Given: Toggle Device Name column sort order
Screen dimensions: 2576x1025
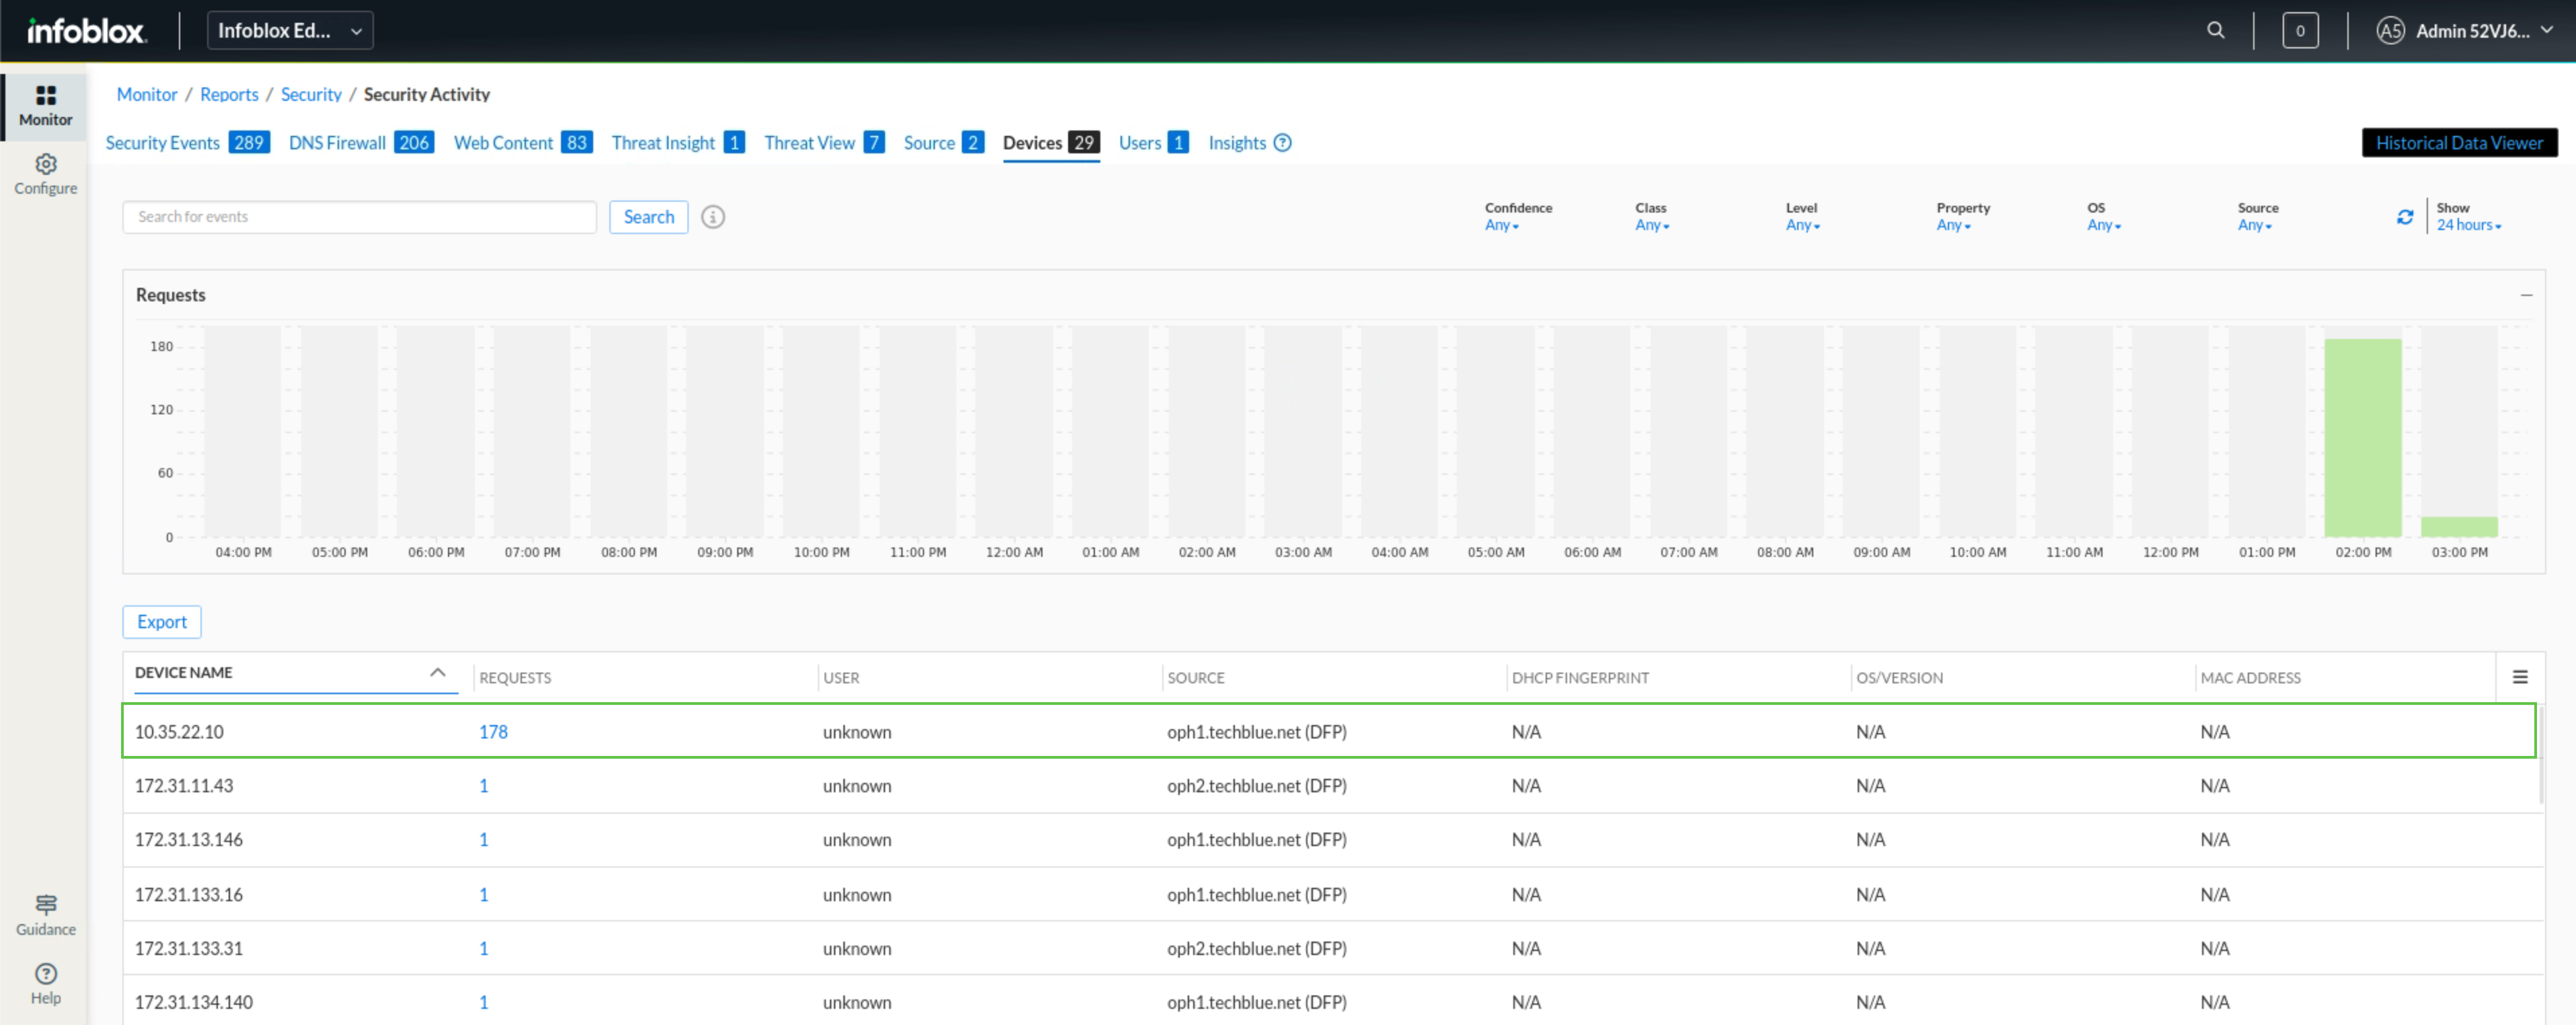Looking at the screenshot, I should coord(437,672).
